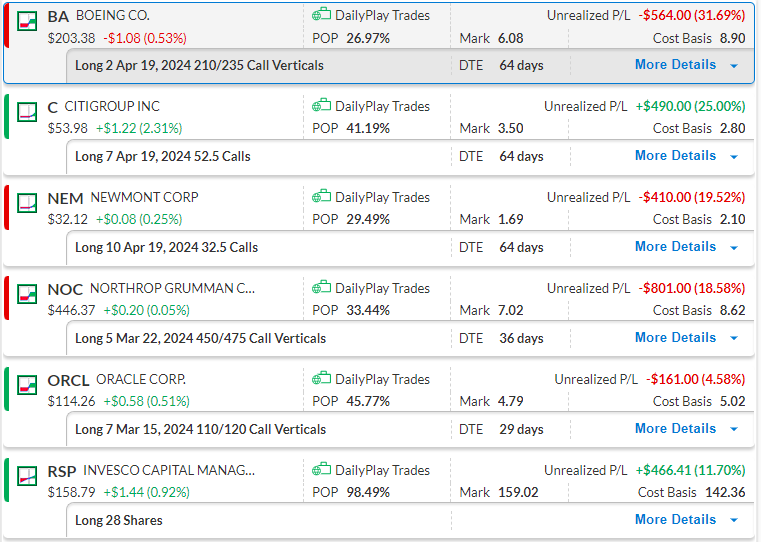Click Northrop DTE 36 days
Image resolution: width=761 pixels, height=542 pixels.
[x=521, y=338]
